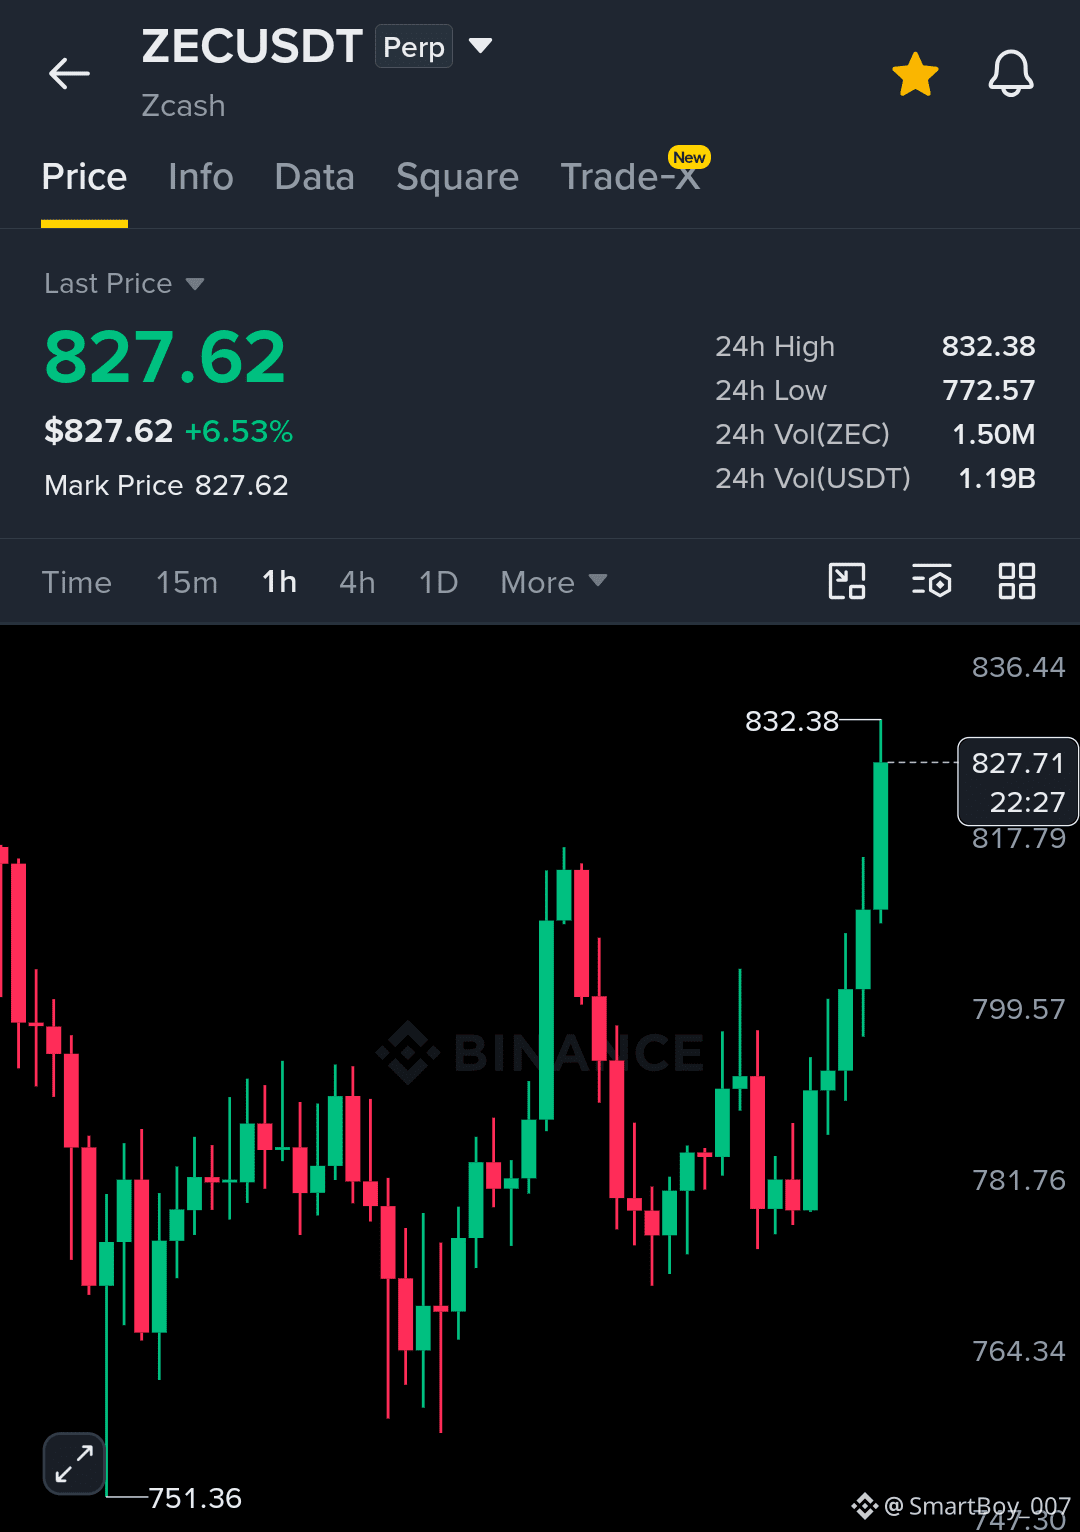Select the 15m chart interval
1080x1532 pixels.
click(x=187, y=582)
